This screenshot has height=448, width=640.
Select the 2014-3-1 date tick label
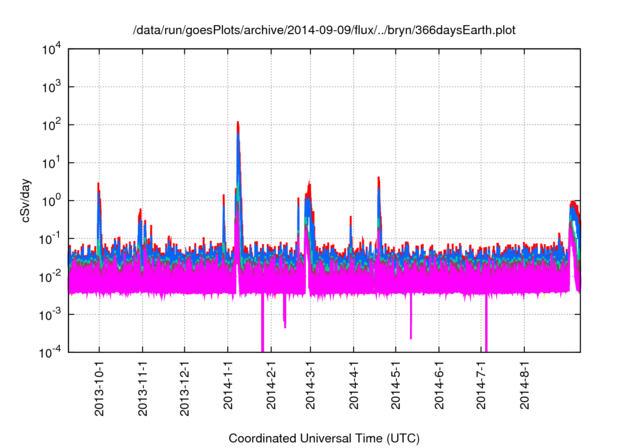click(x=309, y=388)
